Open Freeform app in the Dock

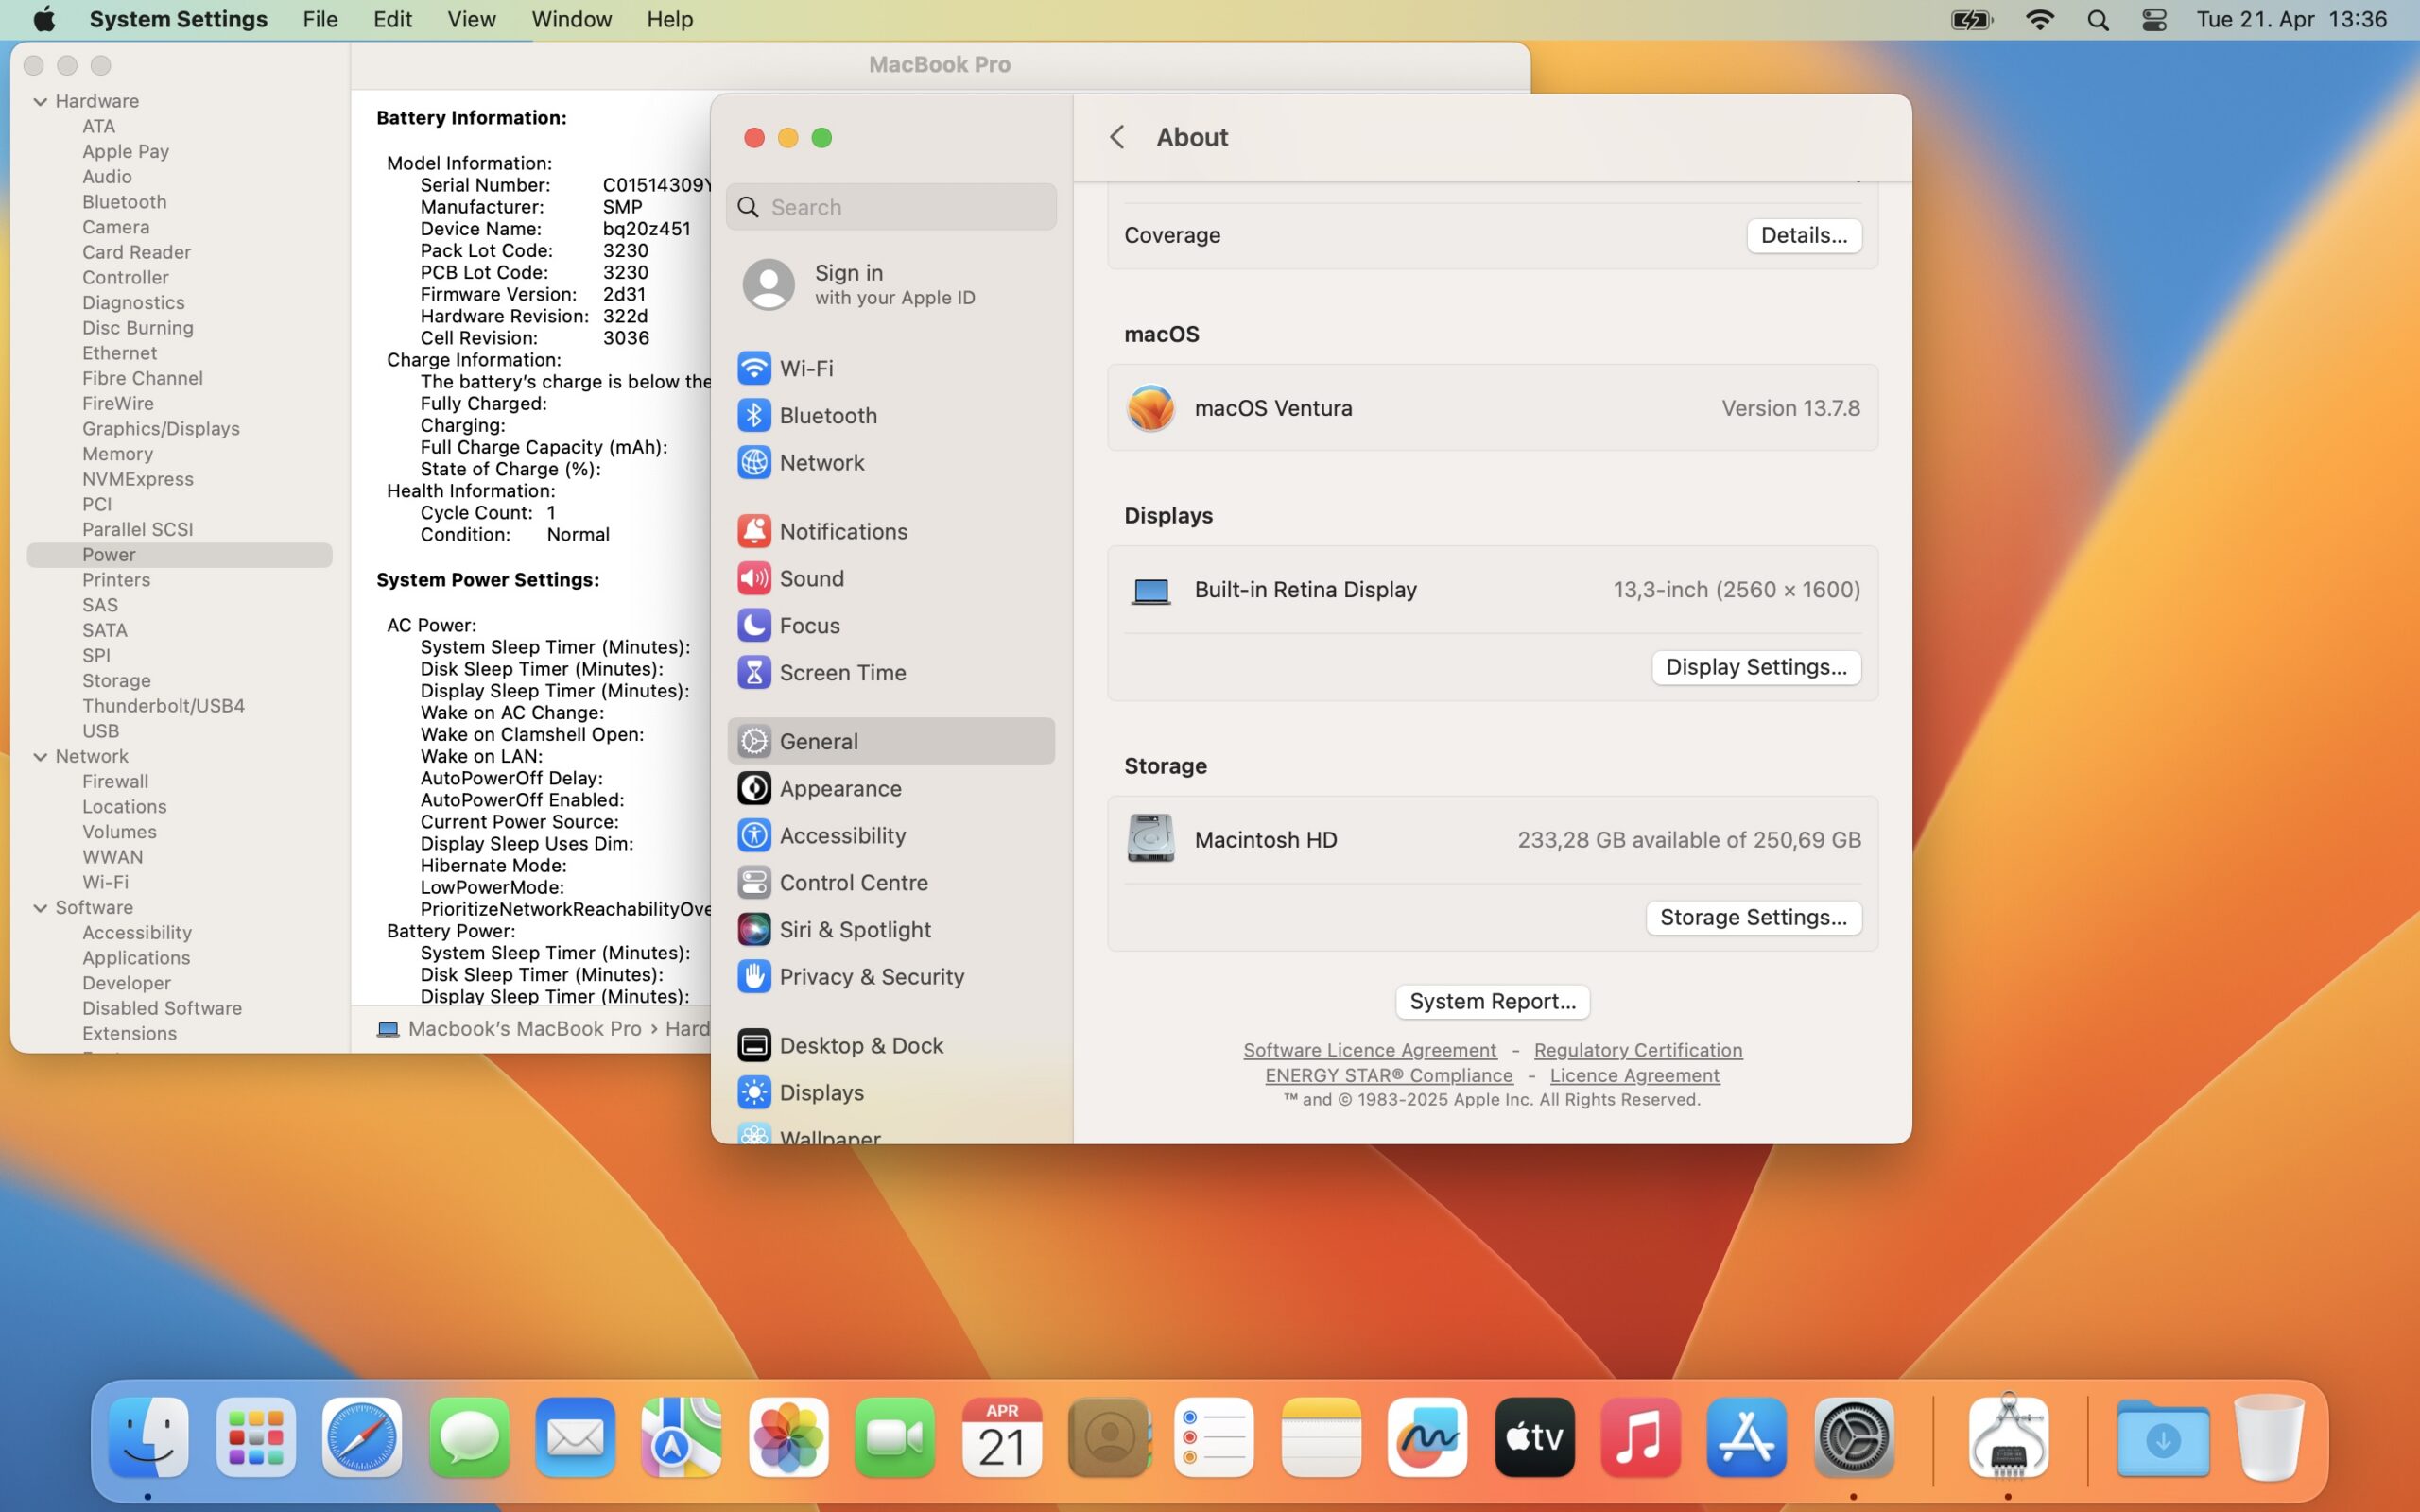tap(1426, 1437)
